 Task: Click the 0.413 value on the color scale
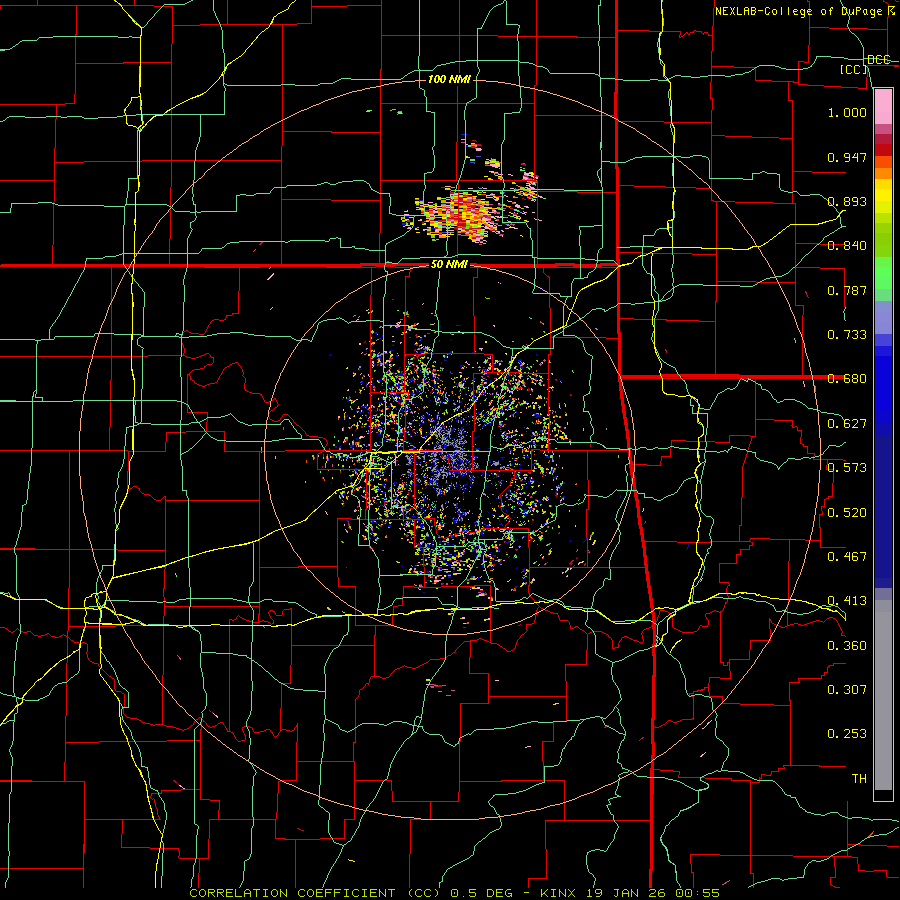tap(847, 601)
